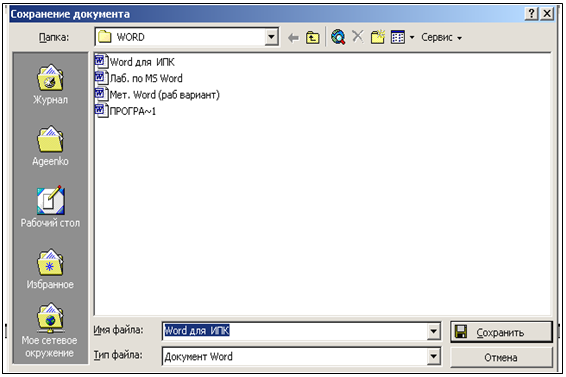Open Мое сетевое окружение
This screenshot has width=566, height=377.
49,331
